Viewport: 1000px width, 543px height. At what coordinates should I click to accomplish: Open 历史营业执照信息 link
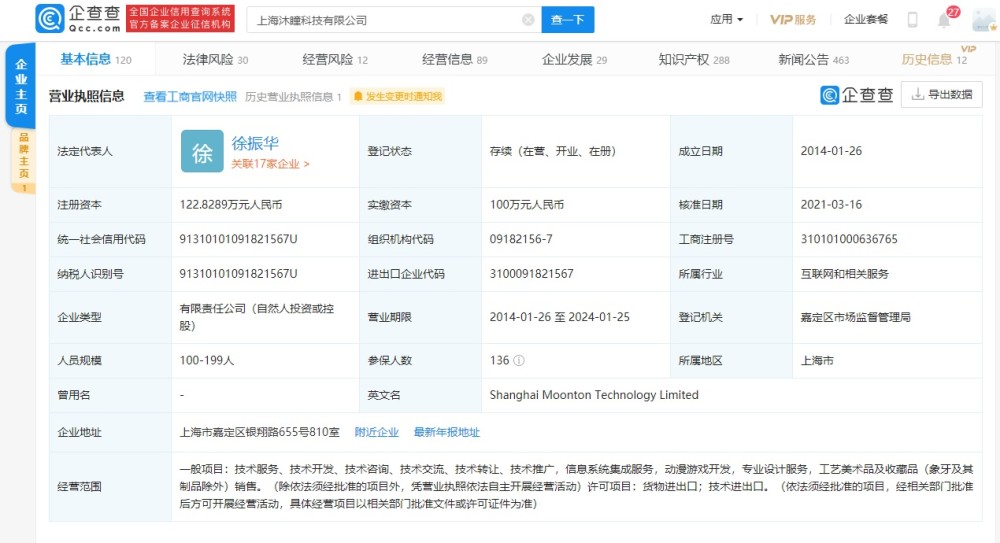(x=293, y=96)
